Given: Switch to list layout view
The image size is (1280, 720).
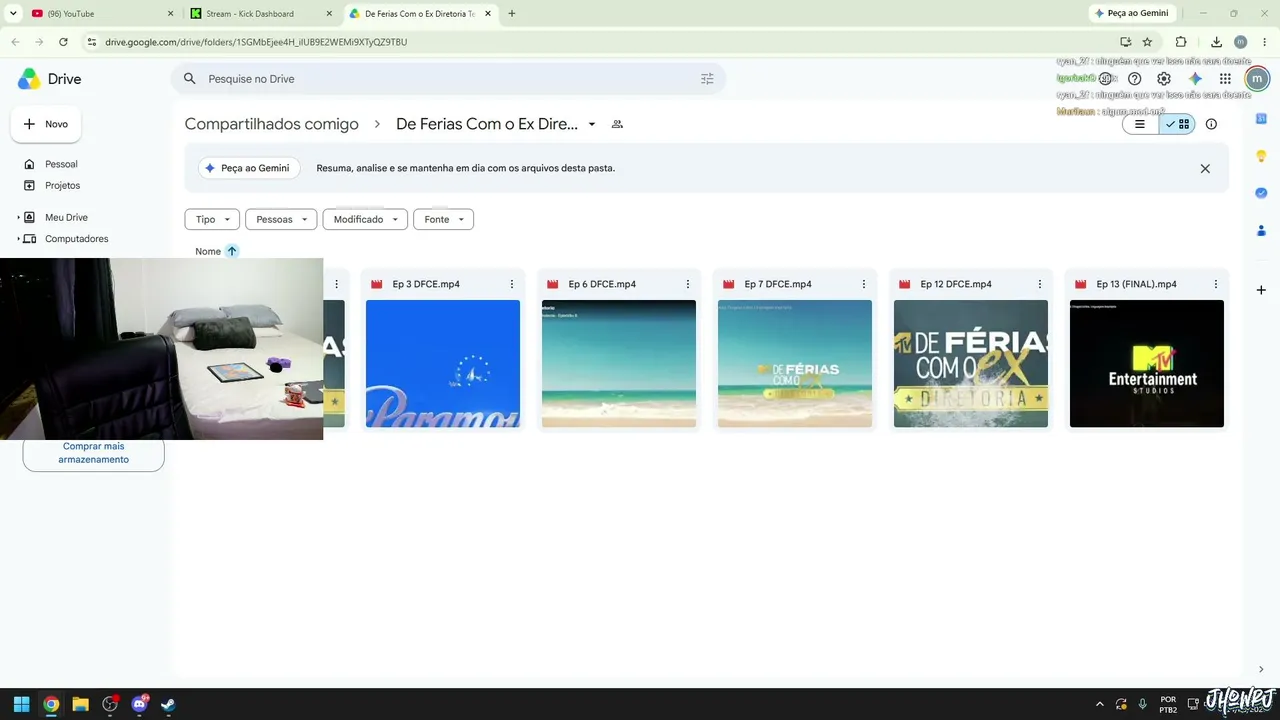Looking at the screenshot, I should coord(1140,125).
